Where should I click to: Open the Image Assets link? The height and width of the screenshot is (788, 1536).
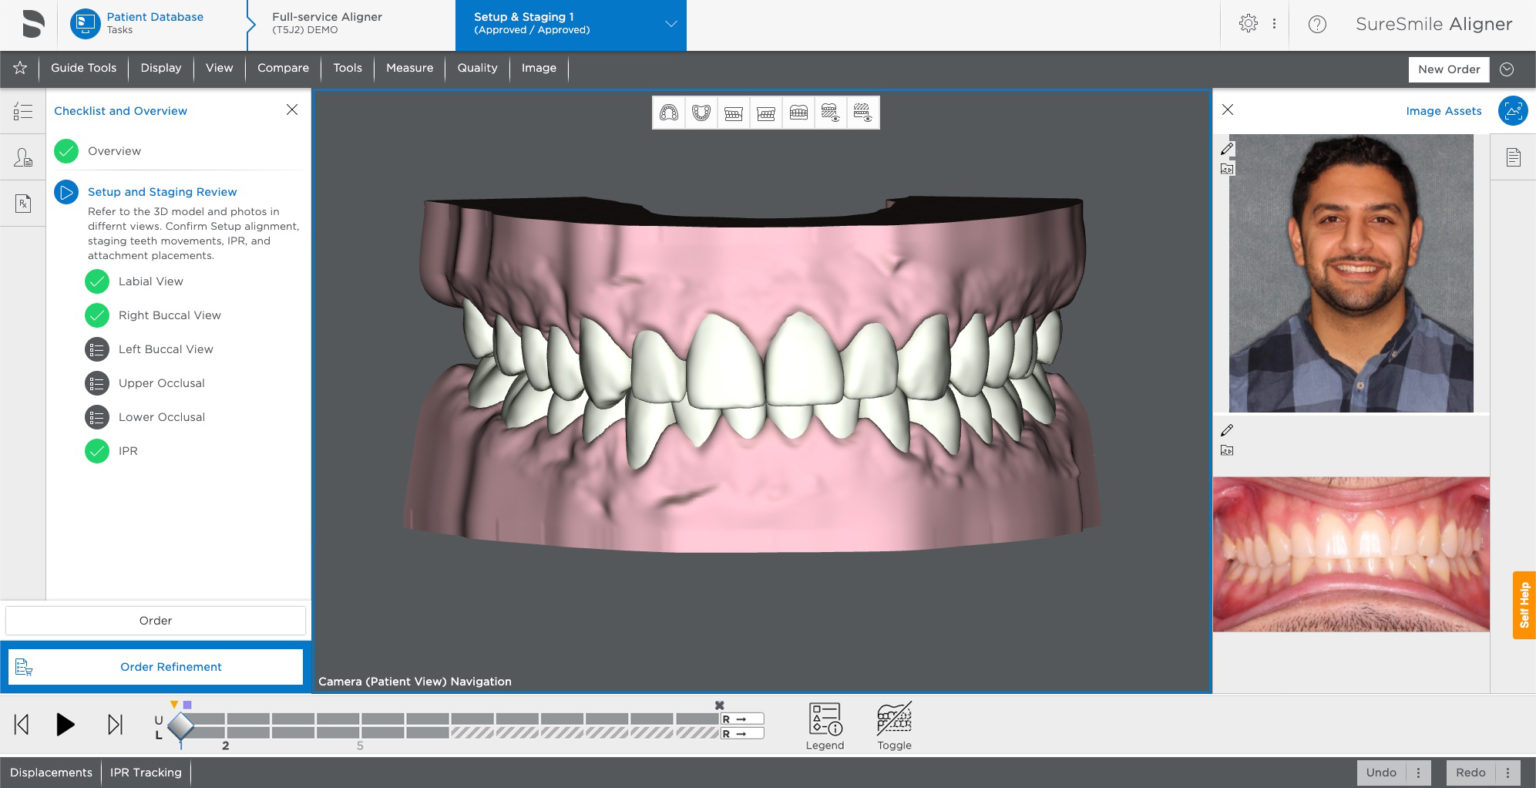pos(1443,110)
